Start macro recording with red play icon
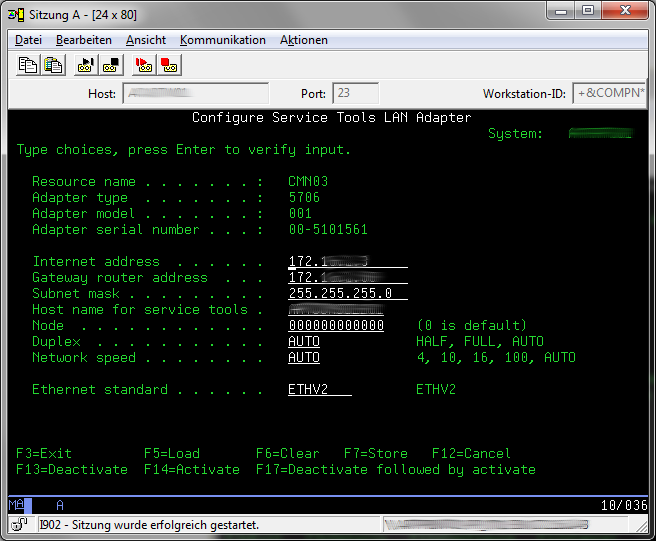Image resolution: width=656 pixels, height=541 pixels. pyautogui.click(x=144, y=65)
